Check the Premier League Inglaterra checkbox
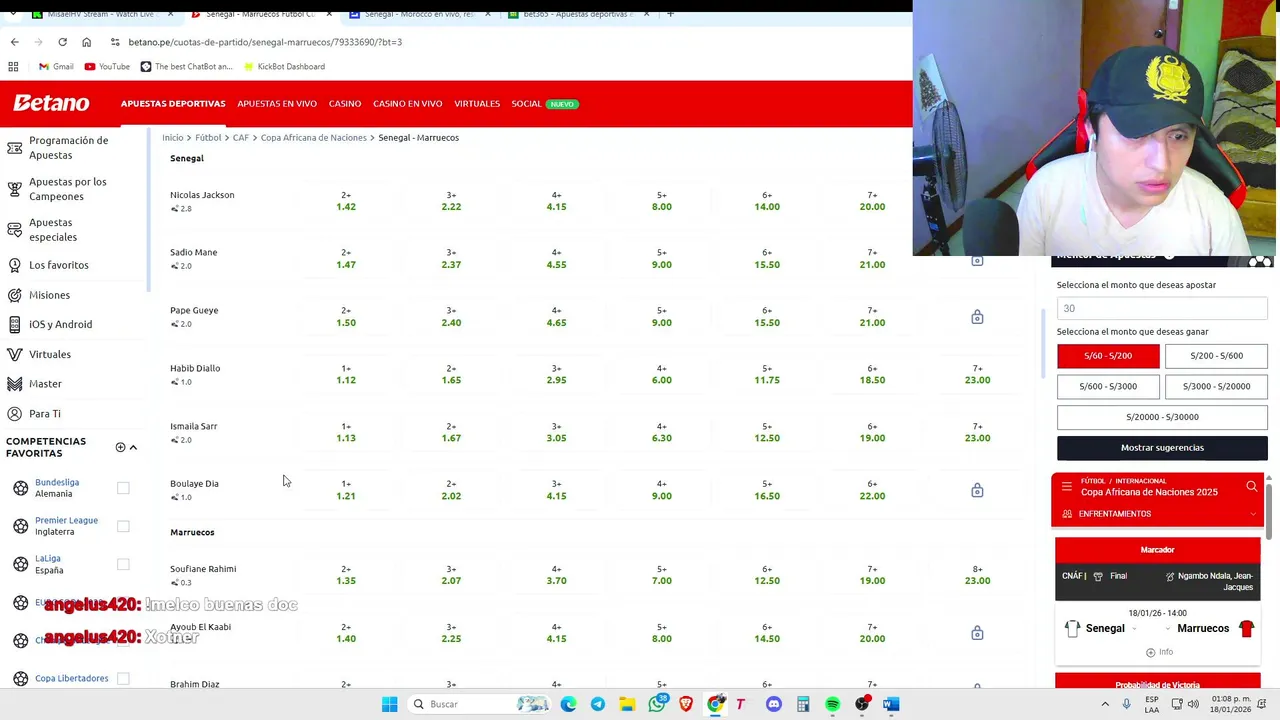 point(123,526)
